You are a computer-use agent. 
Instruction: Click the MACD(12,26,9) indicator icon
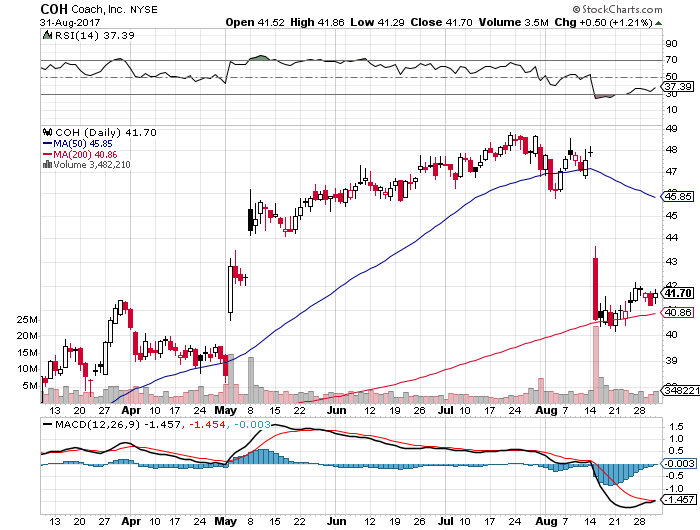tap(44, 425)
